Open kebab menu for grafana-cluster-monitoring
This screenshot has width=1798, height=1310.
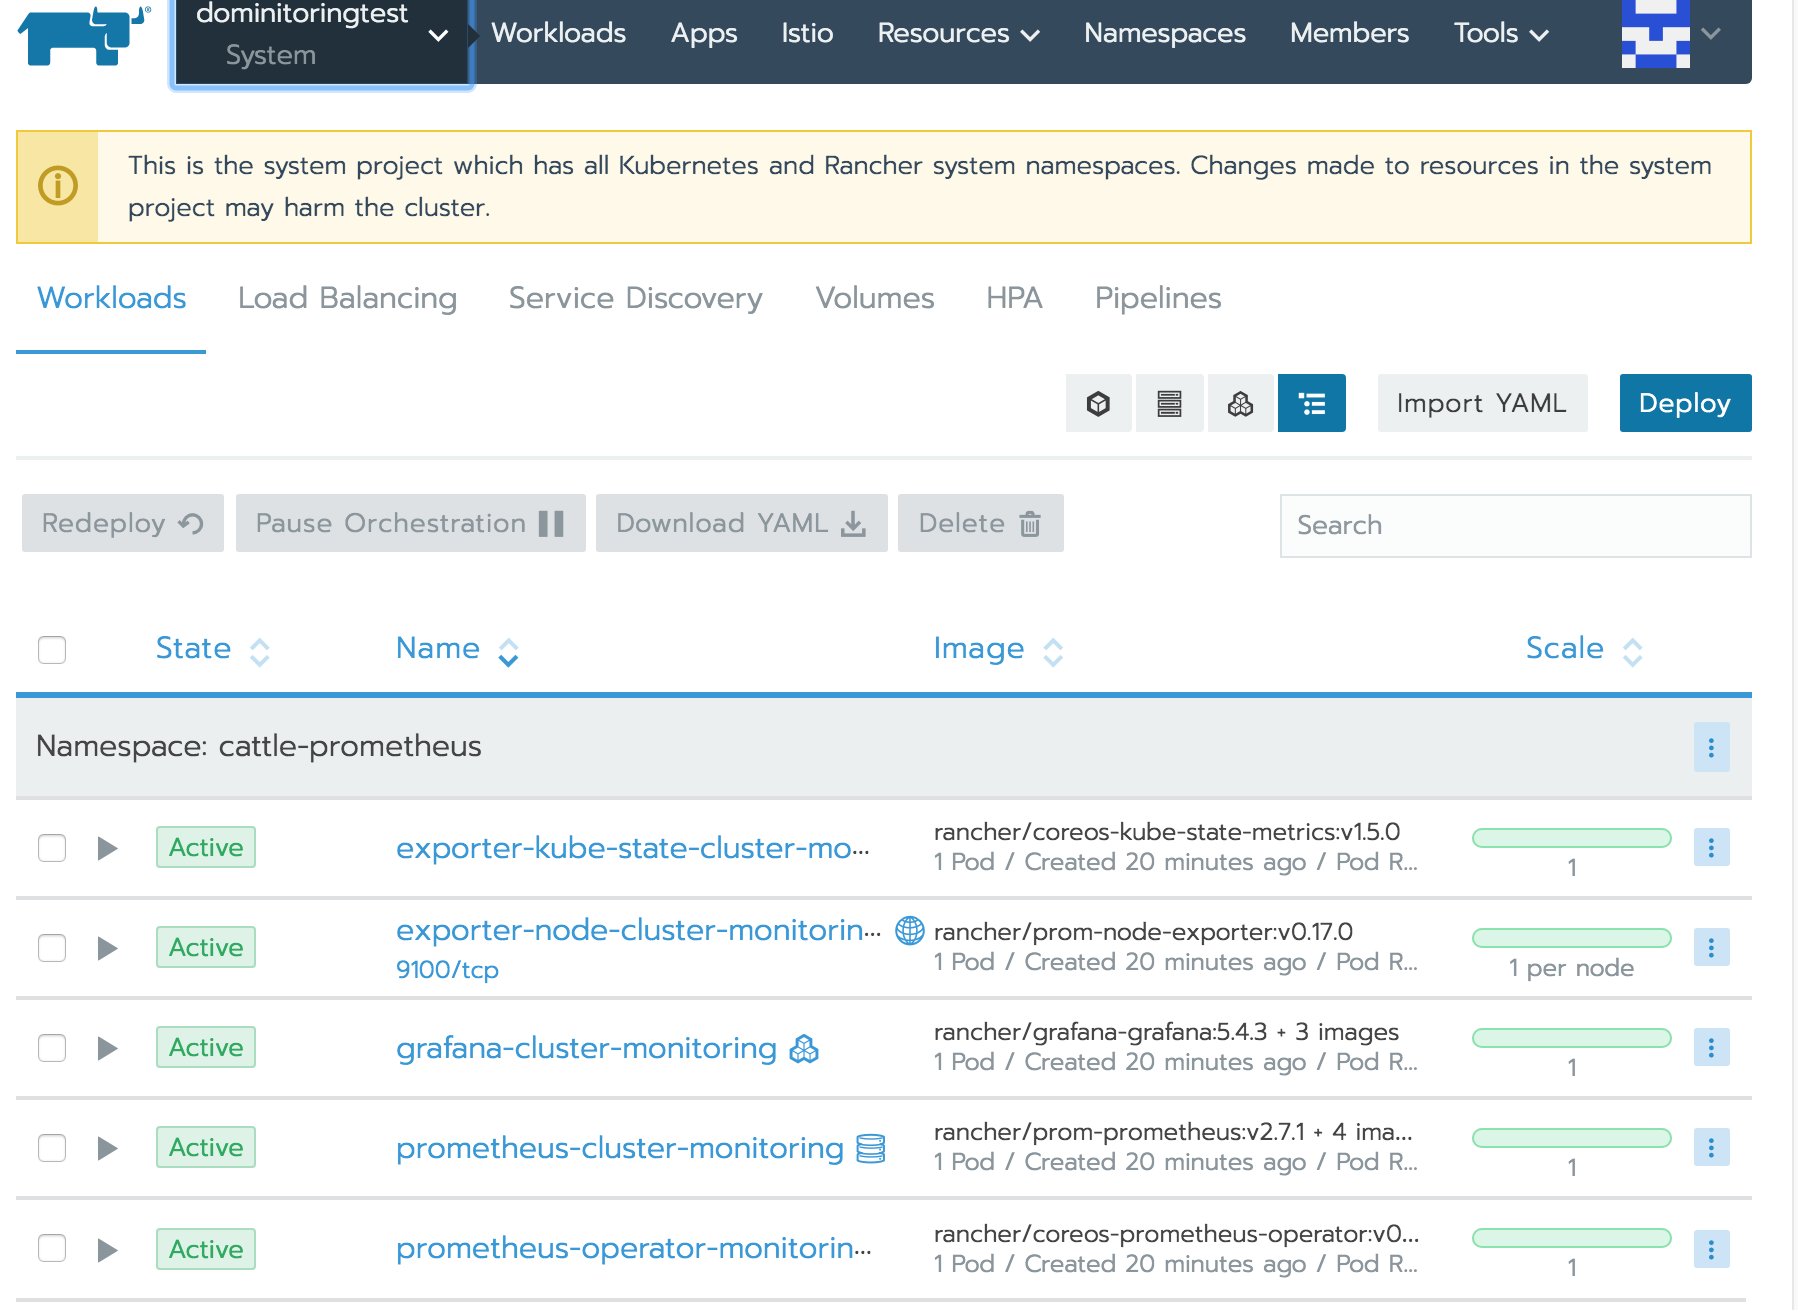[x=1711, y=1047]
